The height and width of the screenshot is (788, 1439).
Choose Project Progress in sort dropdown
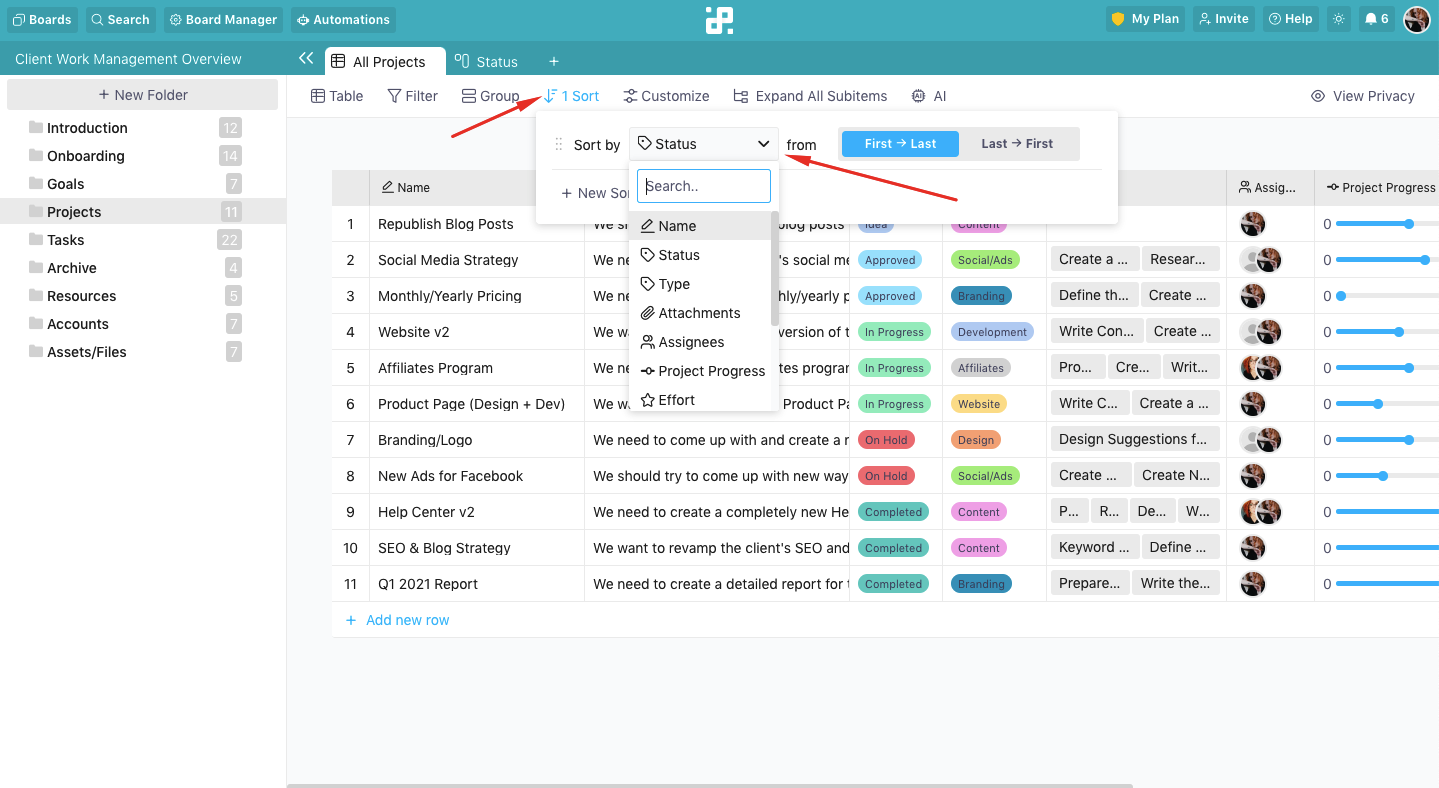click(x=700, y=371)
